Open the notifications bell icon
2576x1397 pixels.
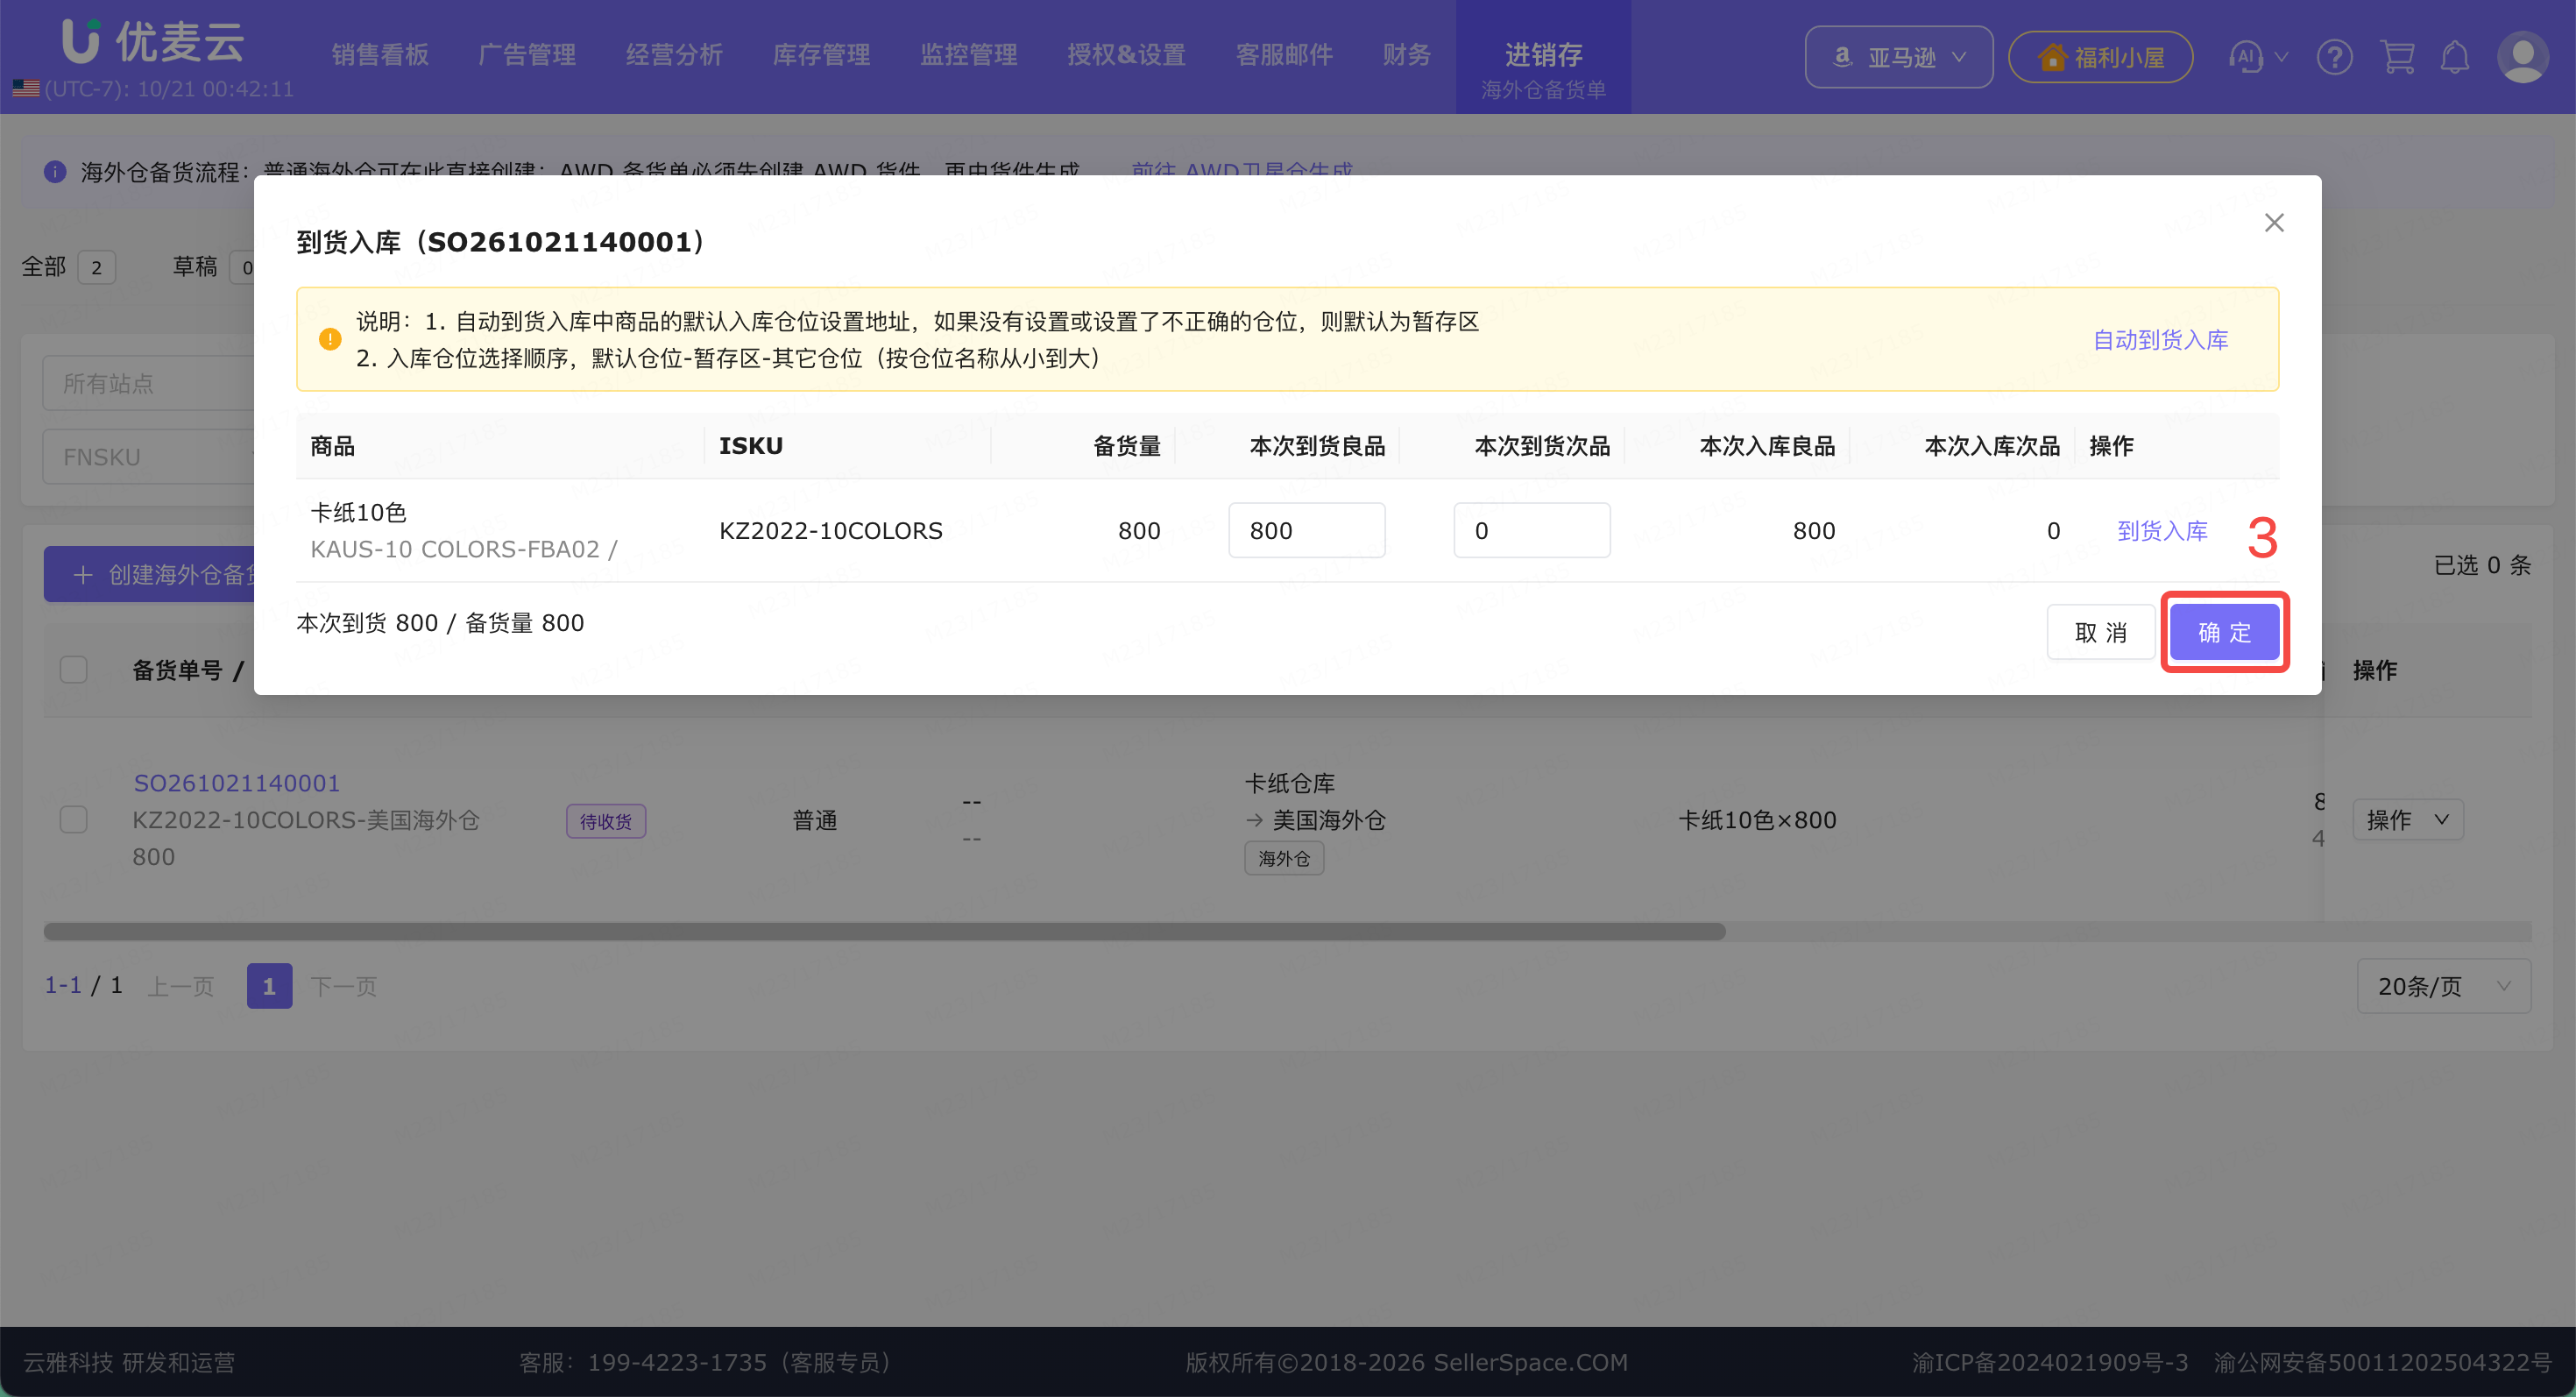2455,57
